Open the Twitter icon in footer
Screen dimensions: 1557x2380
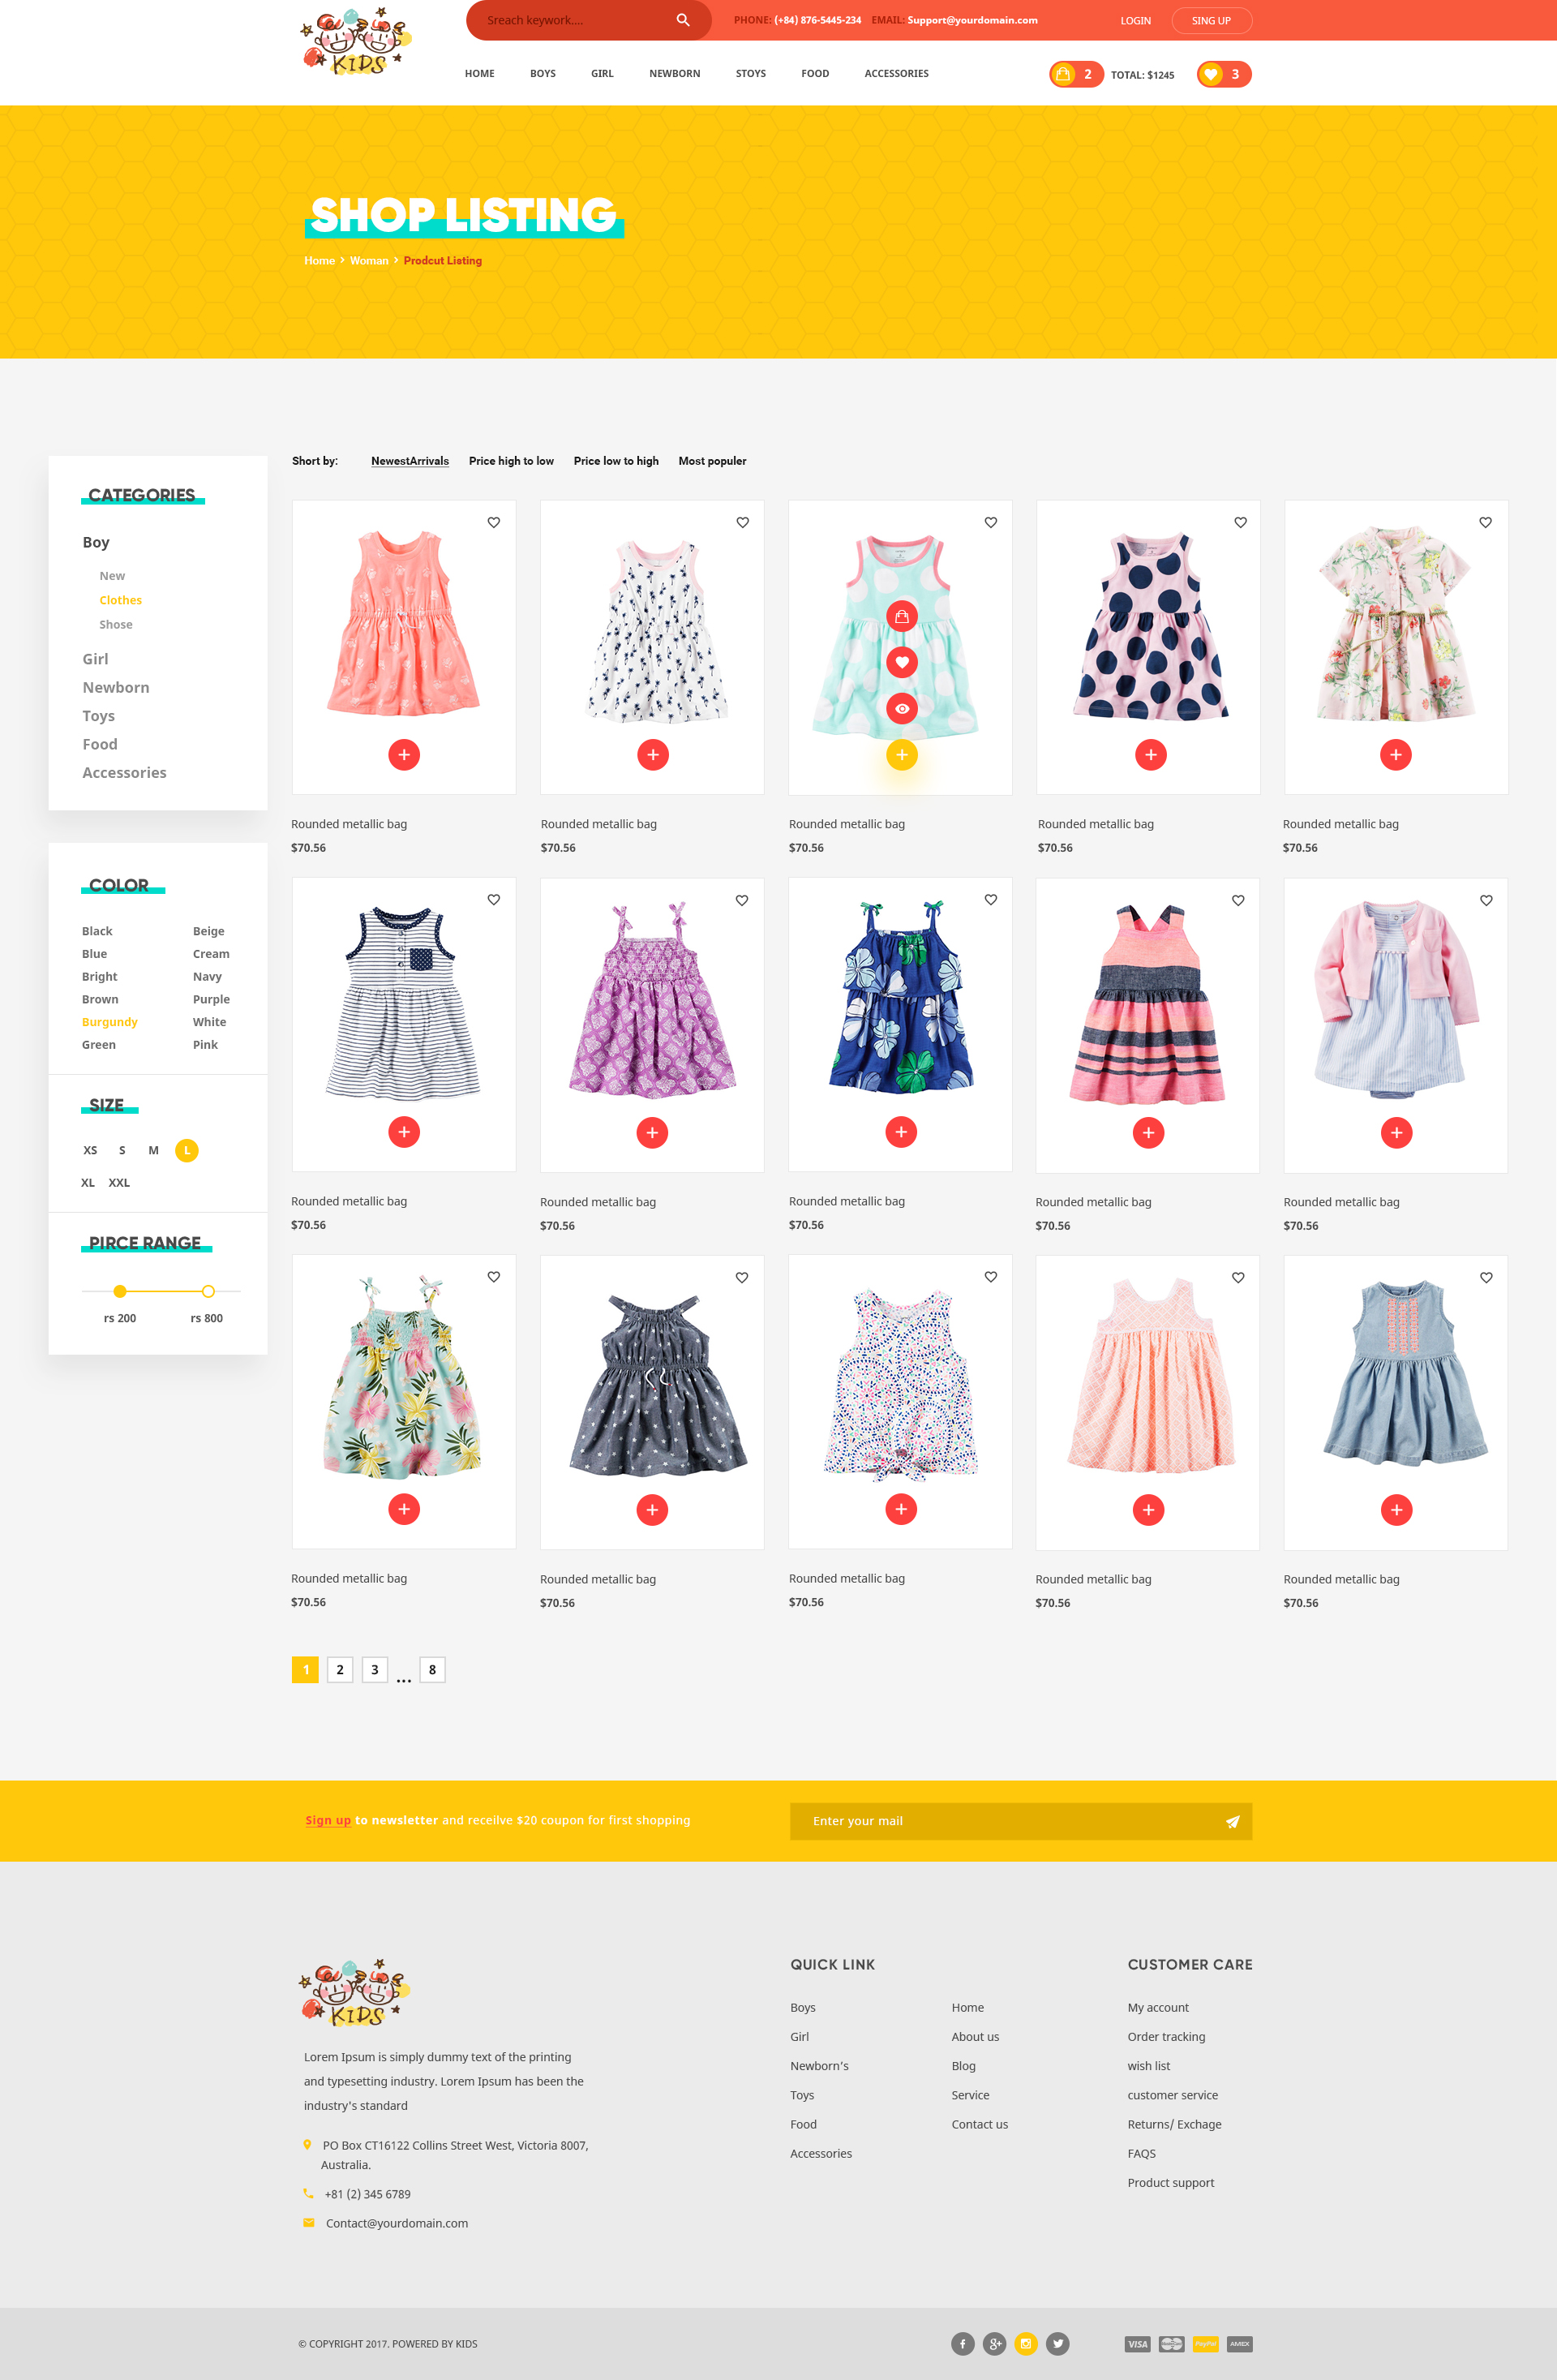click(x=1057, y=2343)
